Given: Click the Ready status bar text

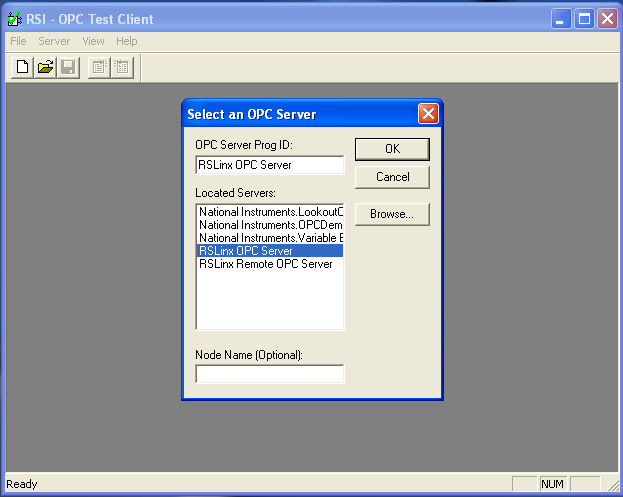Looking at the screenshot, I should (22, 484).
